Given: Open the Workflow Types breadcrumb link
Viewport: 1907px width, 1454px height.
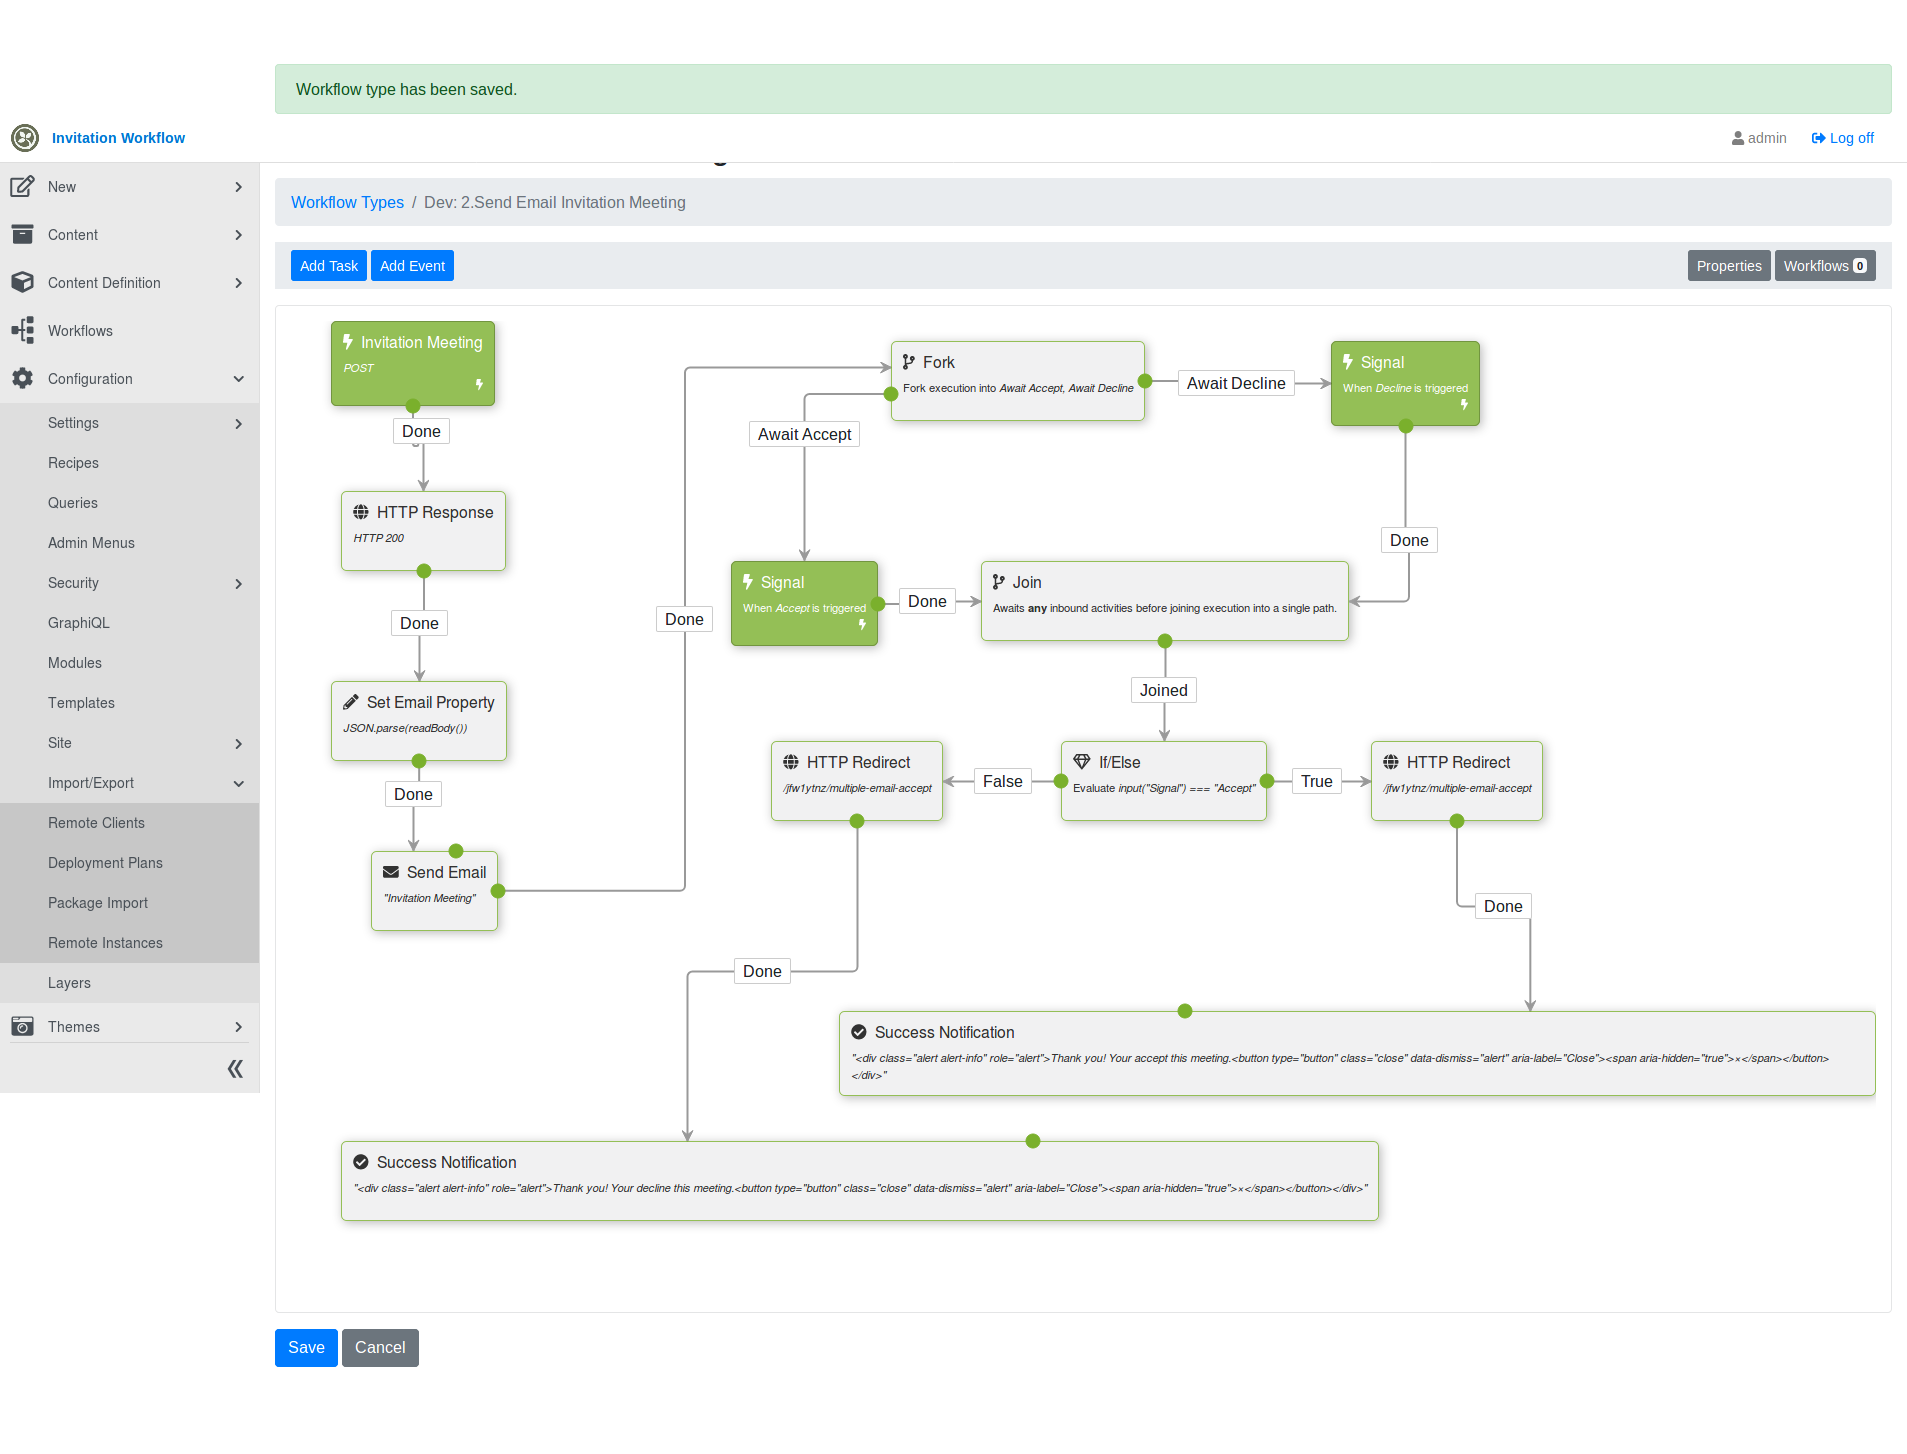Looking at the screenshot, I should click(x=346, y=202).
